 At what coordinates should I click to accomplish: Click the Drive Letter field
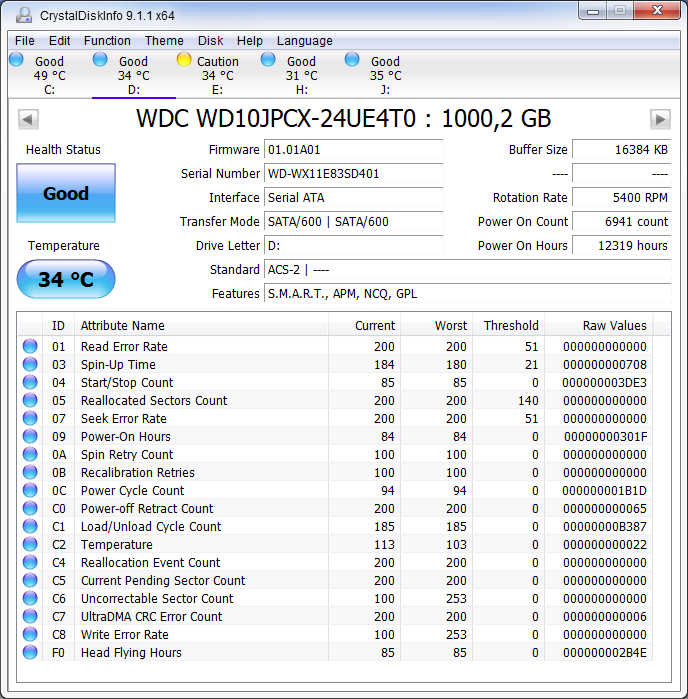point(354,246)
